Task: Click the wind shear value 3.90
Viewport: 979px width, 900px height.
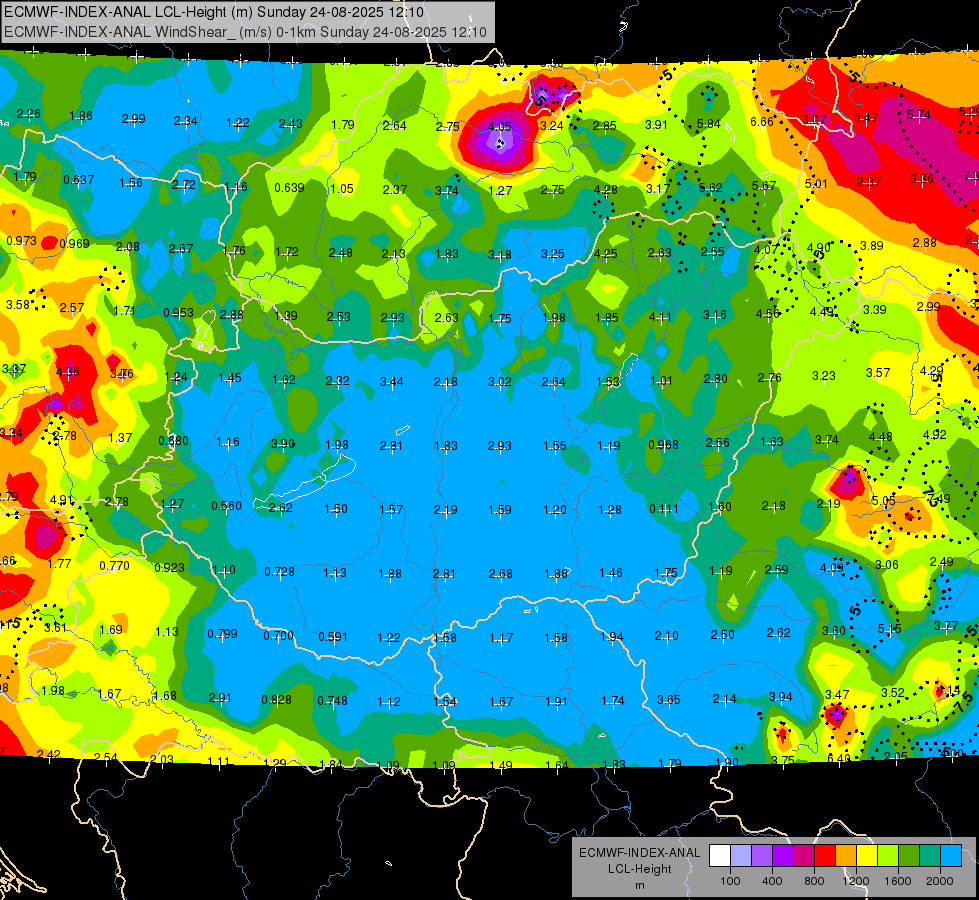Action: click(283, 443)
